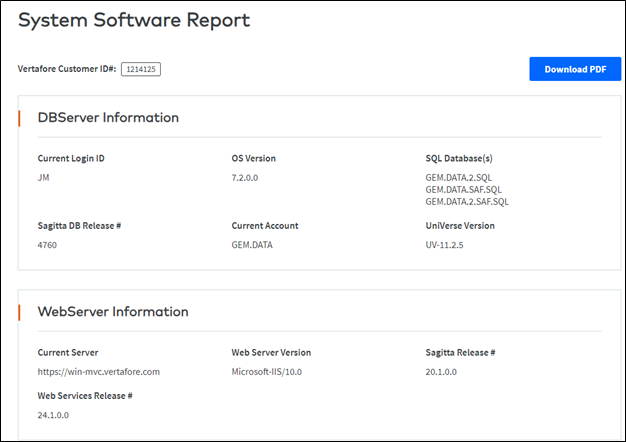Click the Download PDF button
The width and height of the screenshot is (626, 442).
575,69
